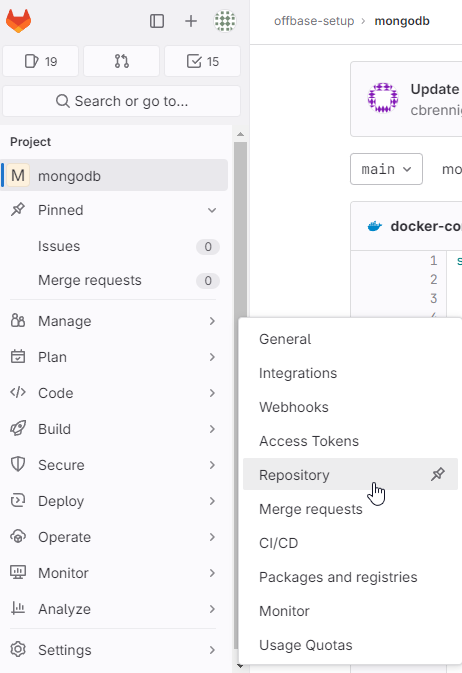
Task: Open Merge requests in the Settings flyout
Action: click(350, 509)
